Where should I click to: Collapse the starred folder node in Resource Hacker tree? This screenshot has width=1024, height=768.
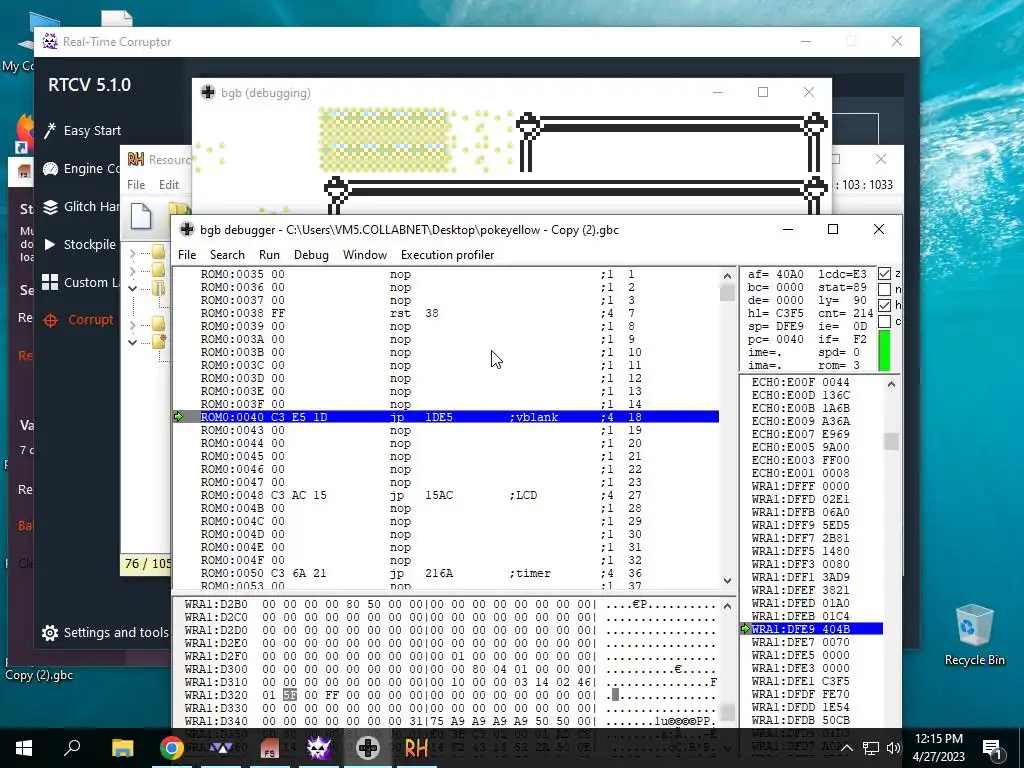(133, 342)
